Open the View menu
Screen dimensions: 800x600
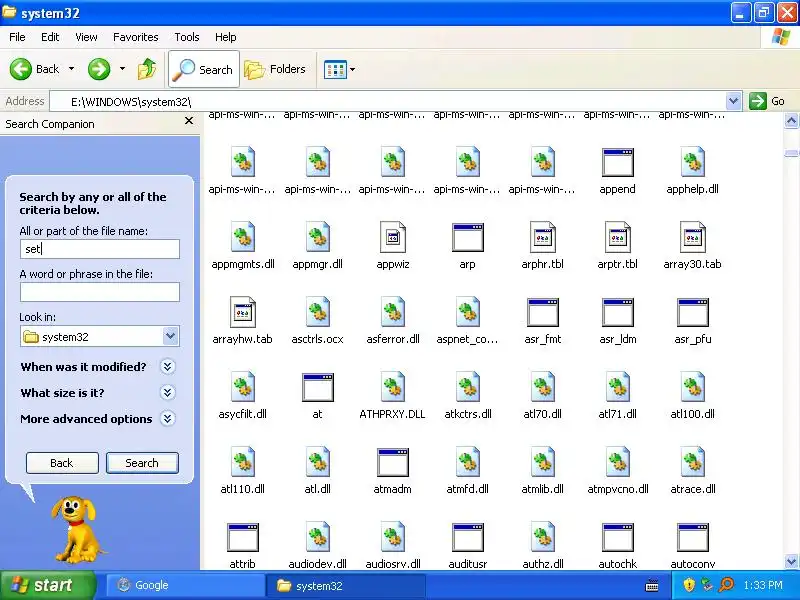(x=86, y=37)
